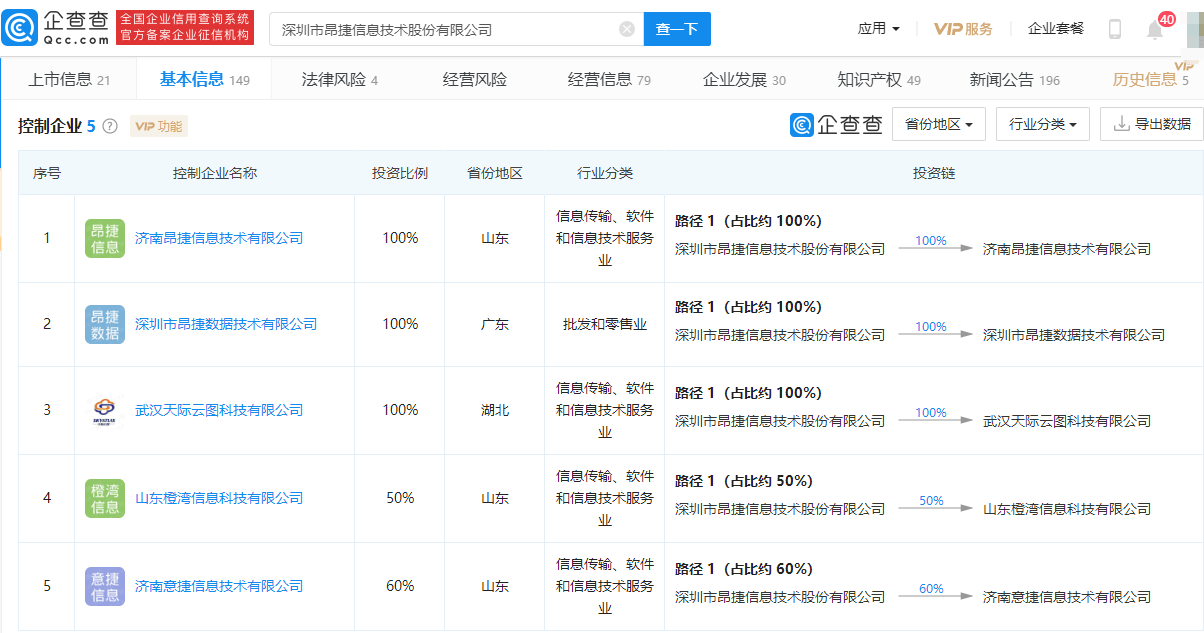Click the 意捷信息 purple company logo
The height and width of the screenshot is (633, 1204).
pyautogui.click(x=105, y=586)
